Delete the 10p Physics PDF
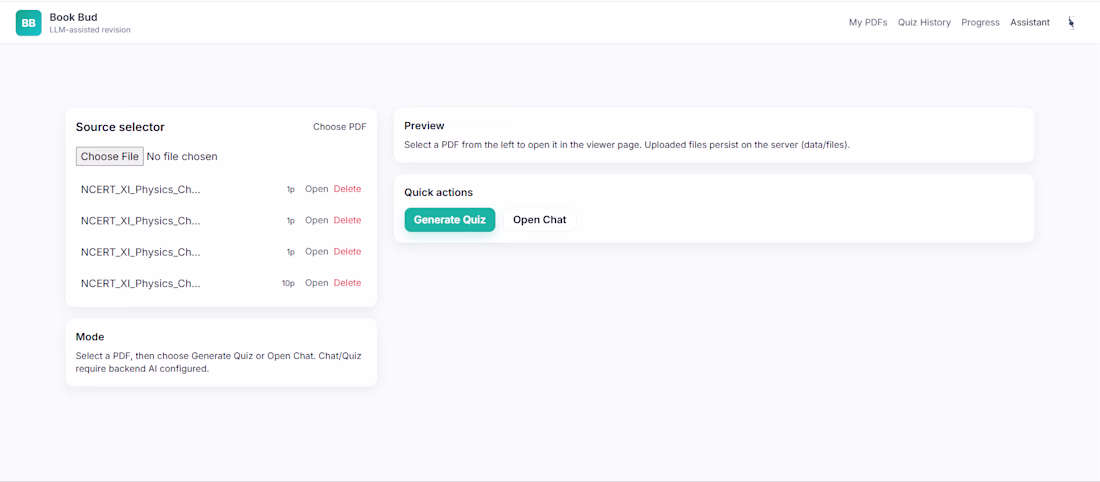1100x482 pixels. pyautogui.click(x=347, y=283)
